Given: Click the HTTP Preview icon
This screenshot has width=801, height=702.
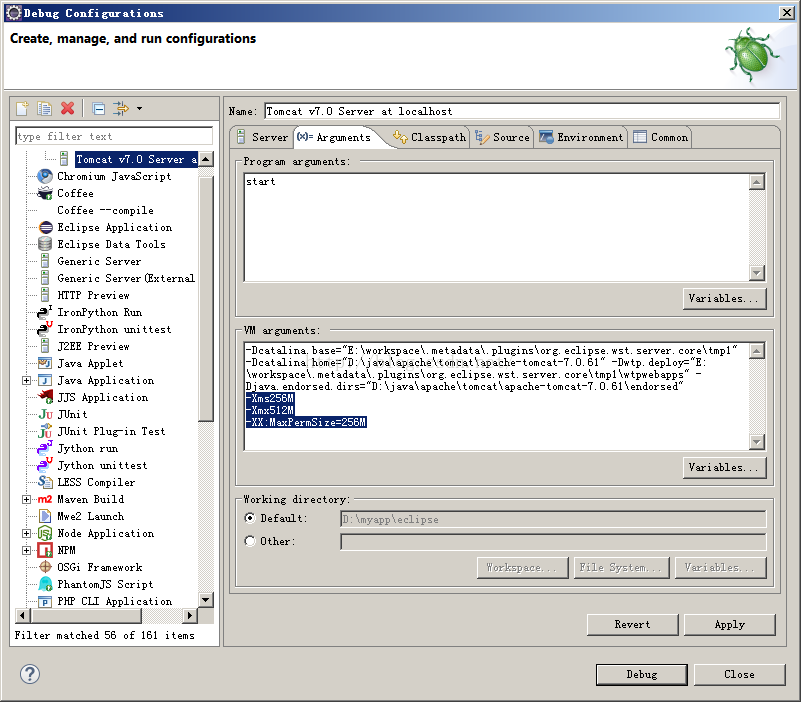Looking at the screenshot, I should tap(45, 295).
